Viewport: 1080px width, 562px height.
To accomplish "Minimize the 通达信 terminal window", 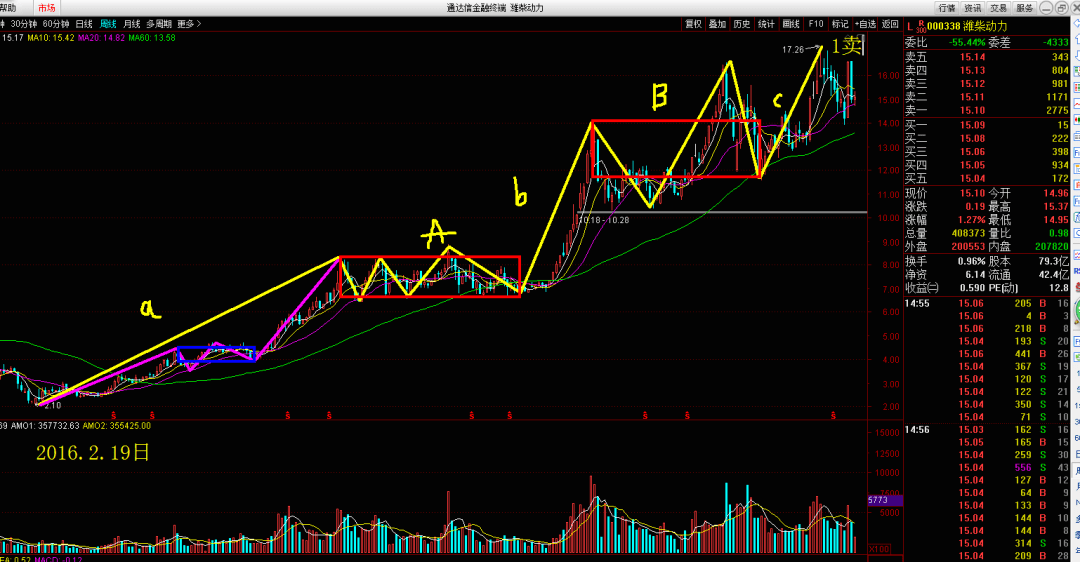I will pyautogui.click(x=1046, y=8).
